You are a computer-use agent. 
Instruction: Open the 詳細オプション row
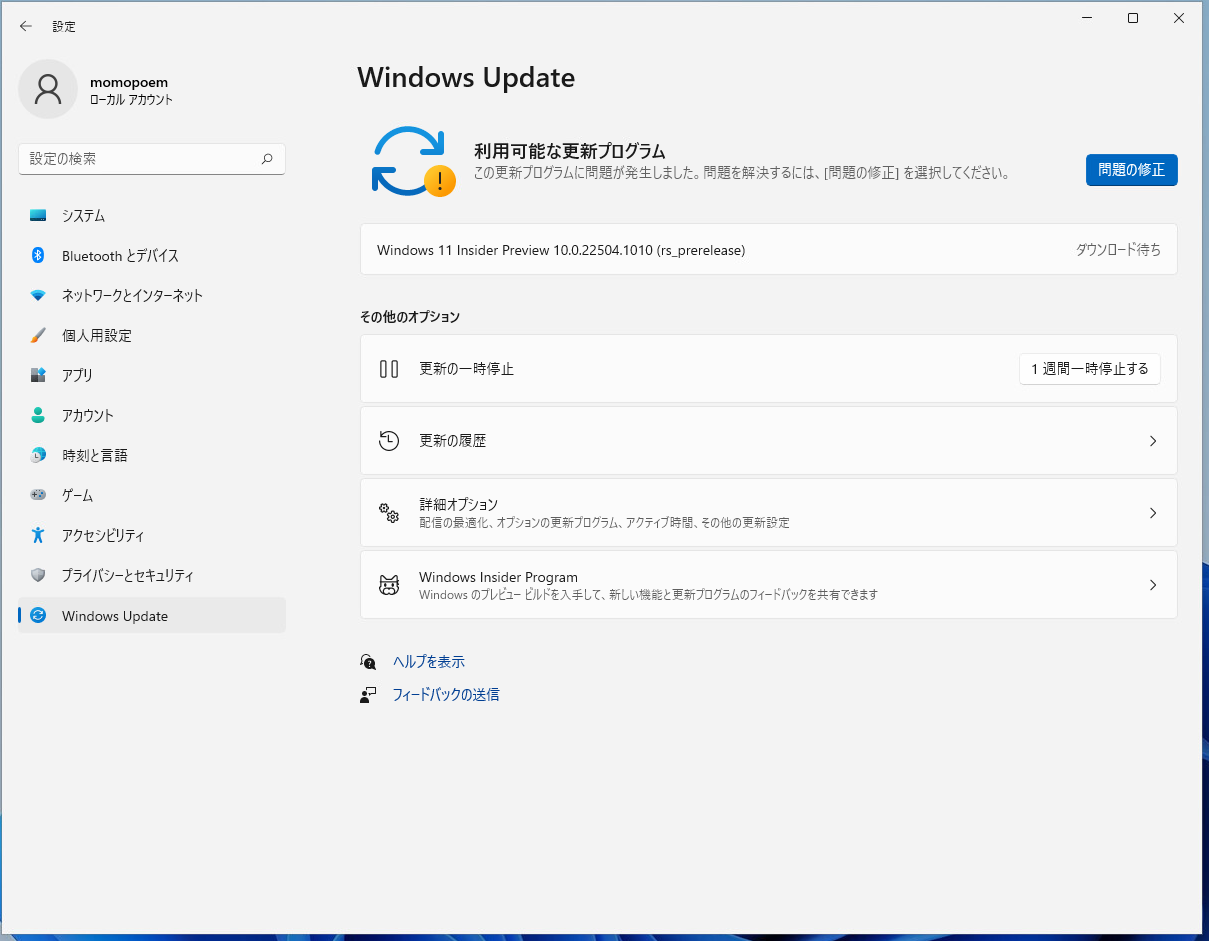(768, 513)
